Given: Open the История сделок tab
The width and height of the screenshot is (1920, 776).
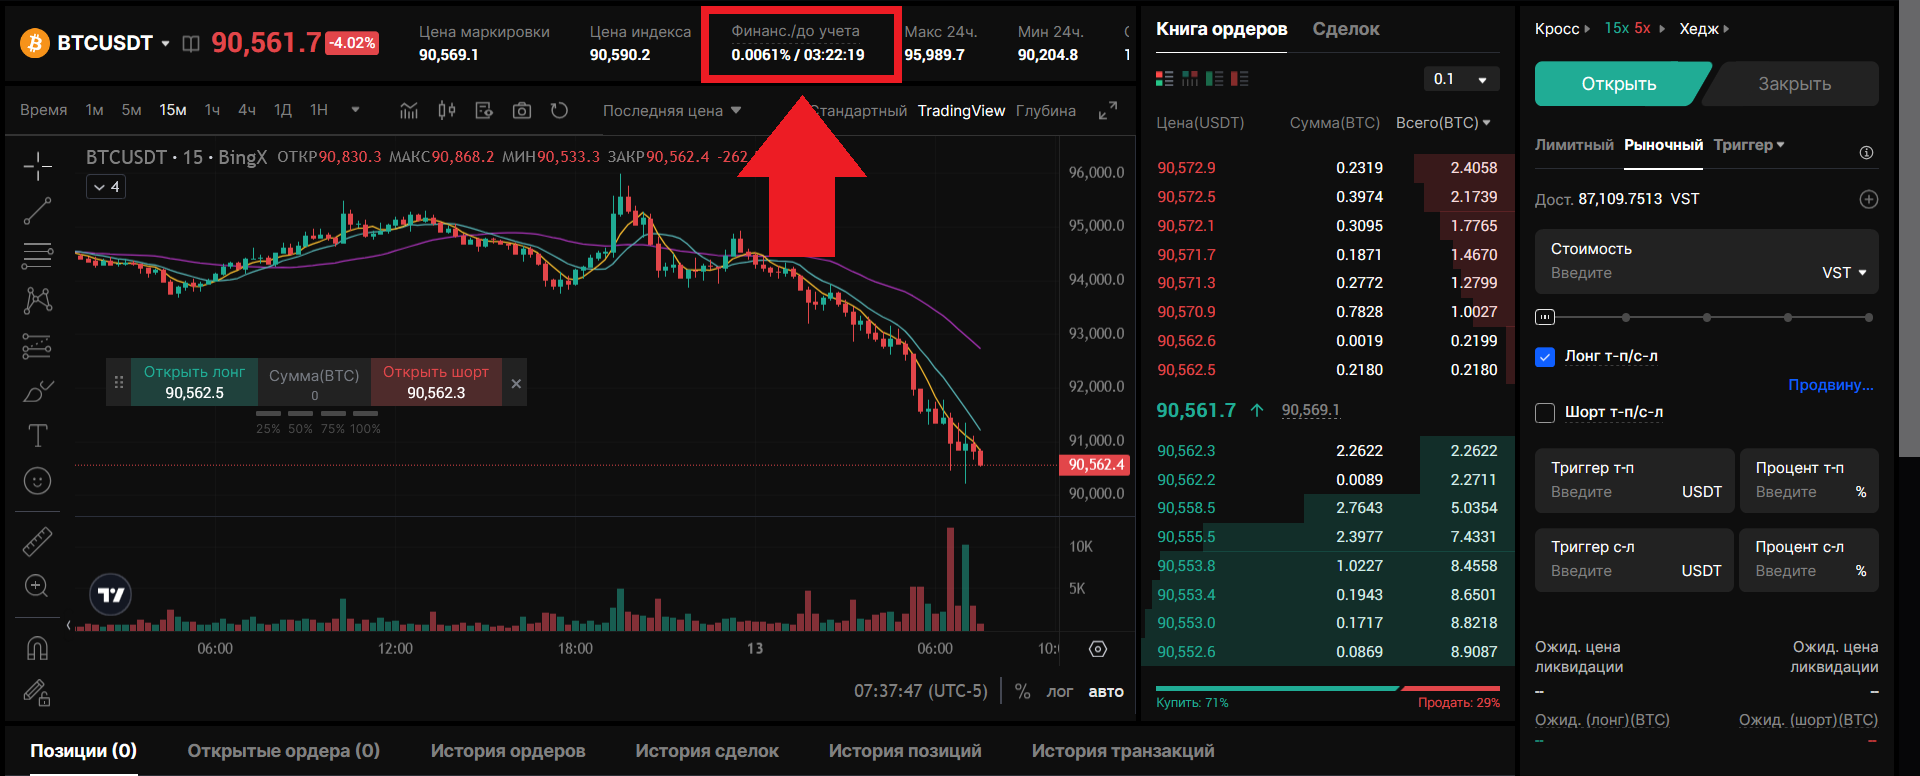Looking at the screenshot, I should pos(707,751).
